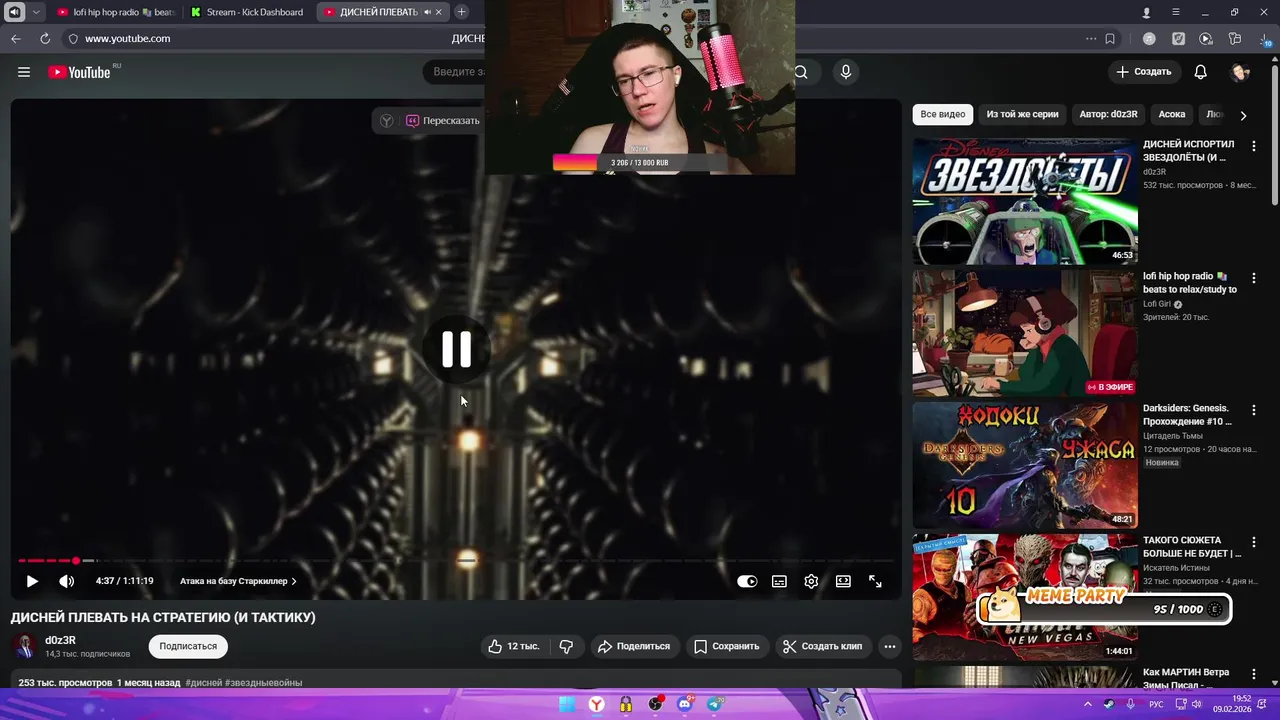Screen dimensions: 1280x720
Task: Switch to the Stream - Kick Dashboard tab
Action: (248, 12)
